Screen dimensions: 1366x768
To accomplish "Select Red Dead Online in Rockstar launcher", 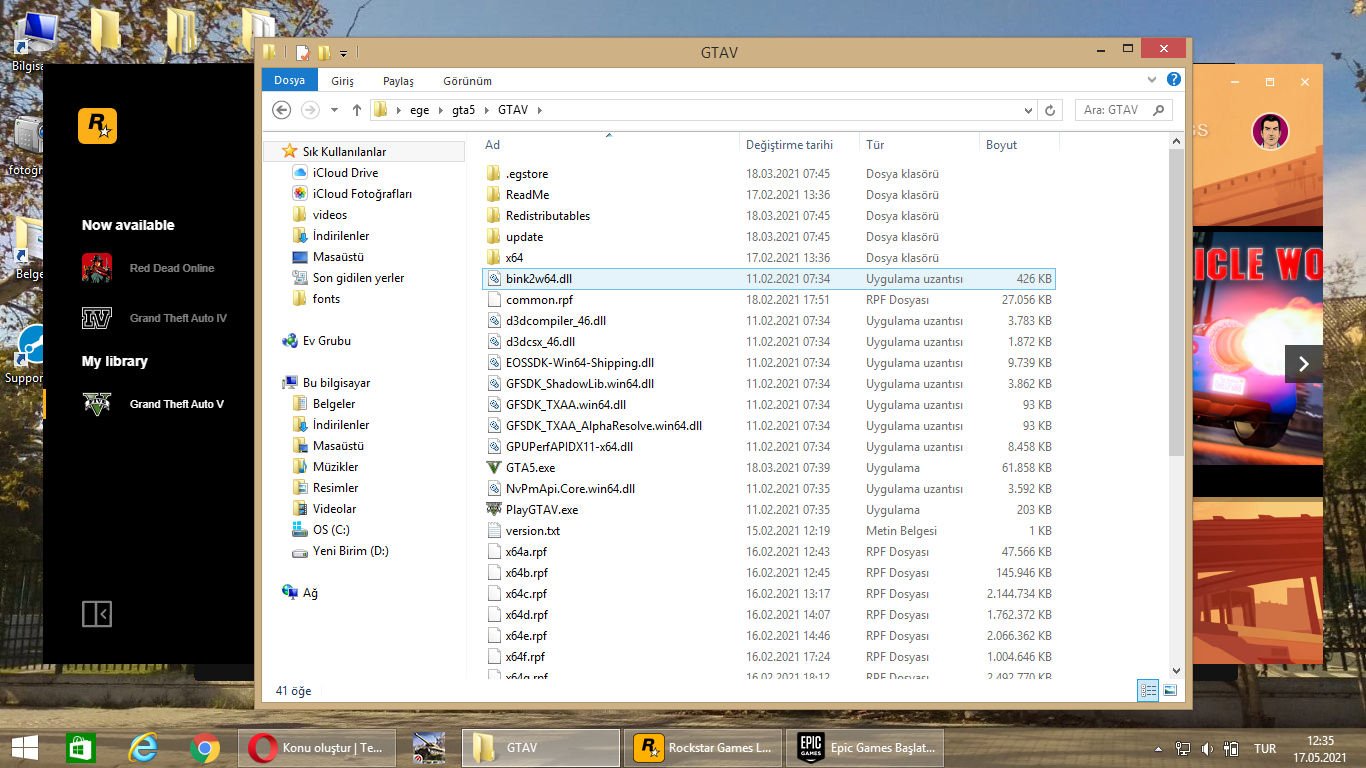I will [x=148, y=268].
